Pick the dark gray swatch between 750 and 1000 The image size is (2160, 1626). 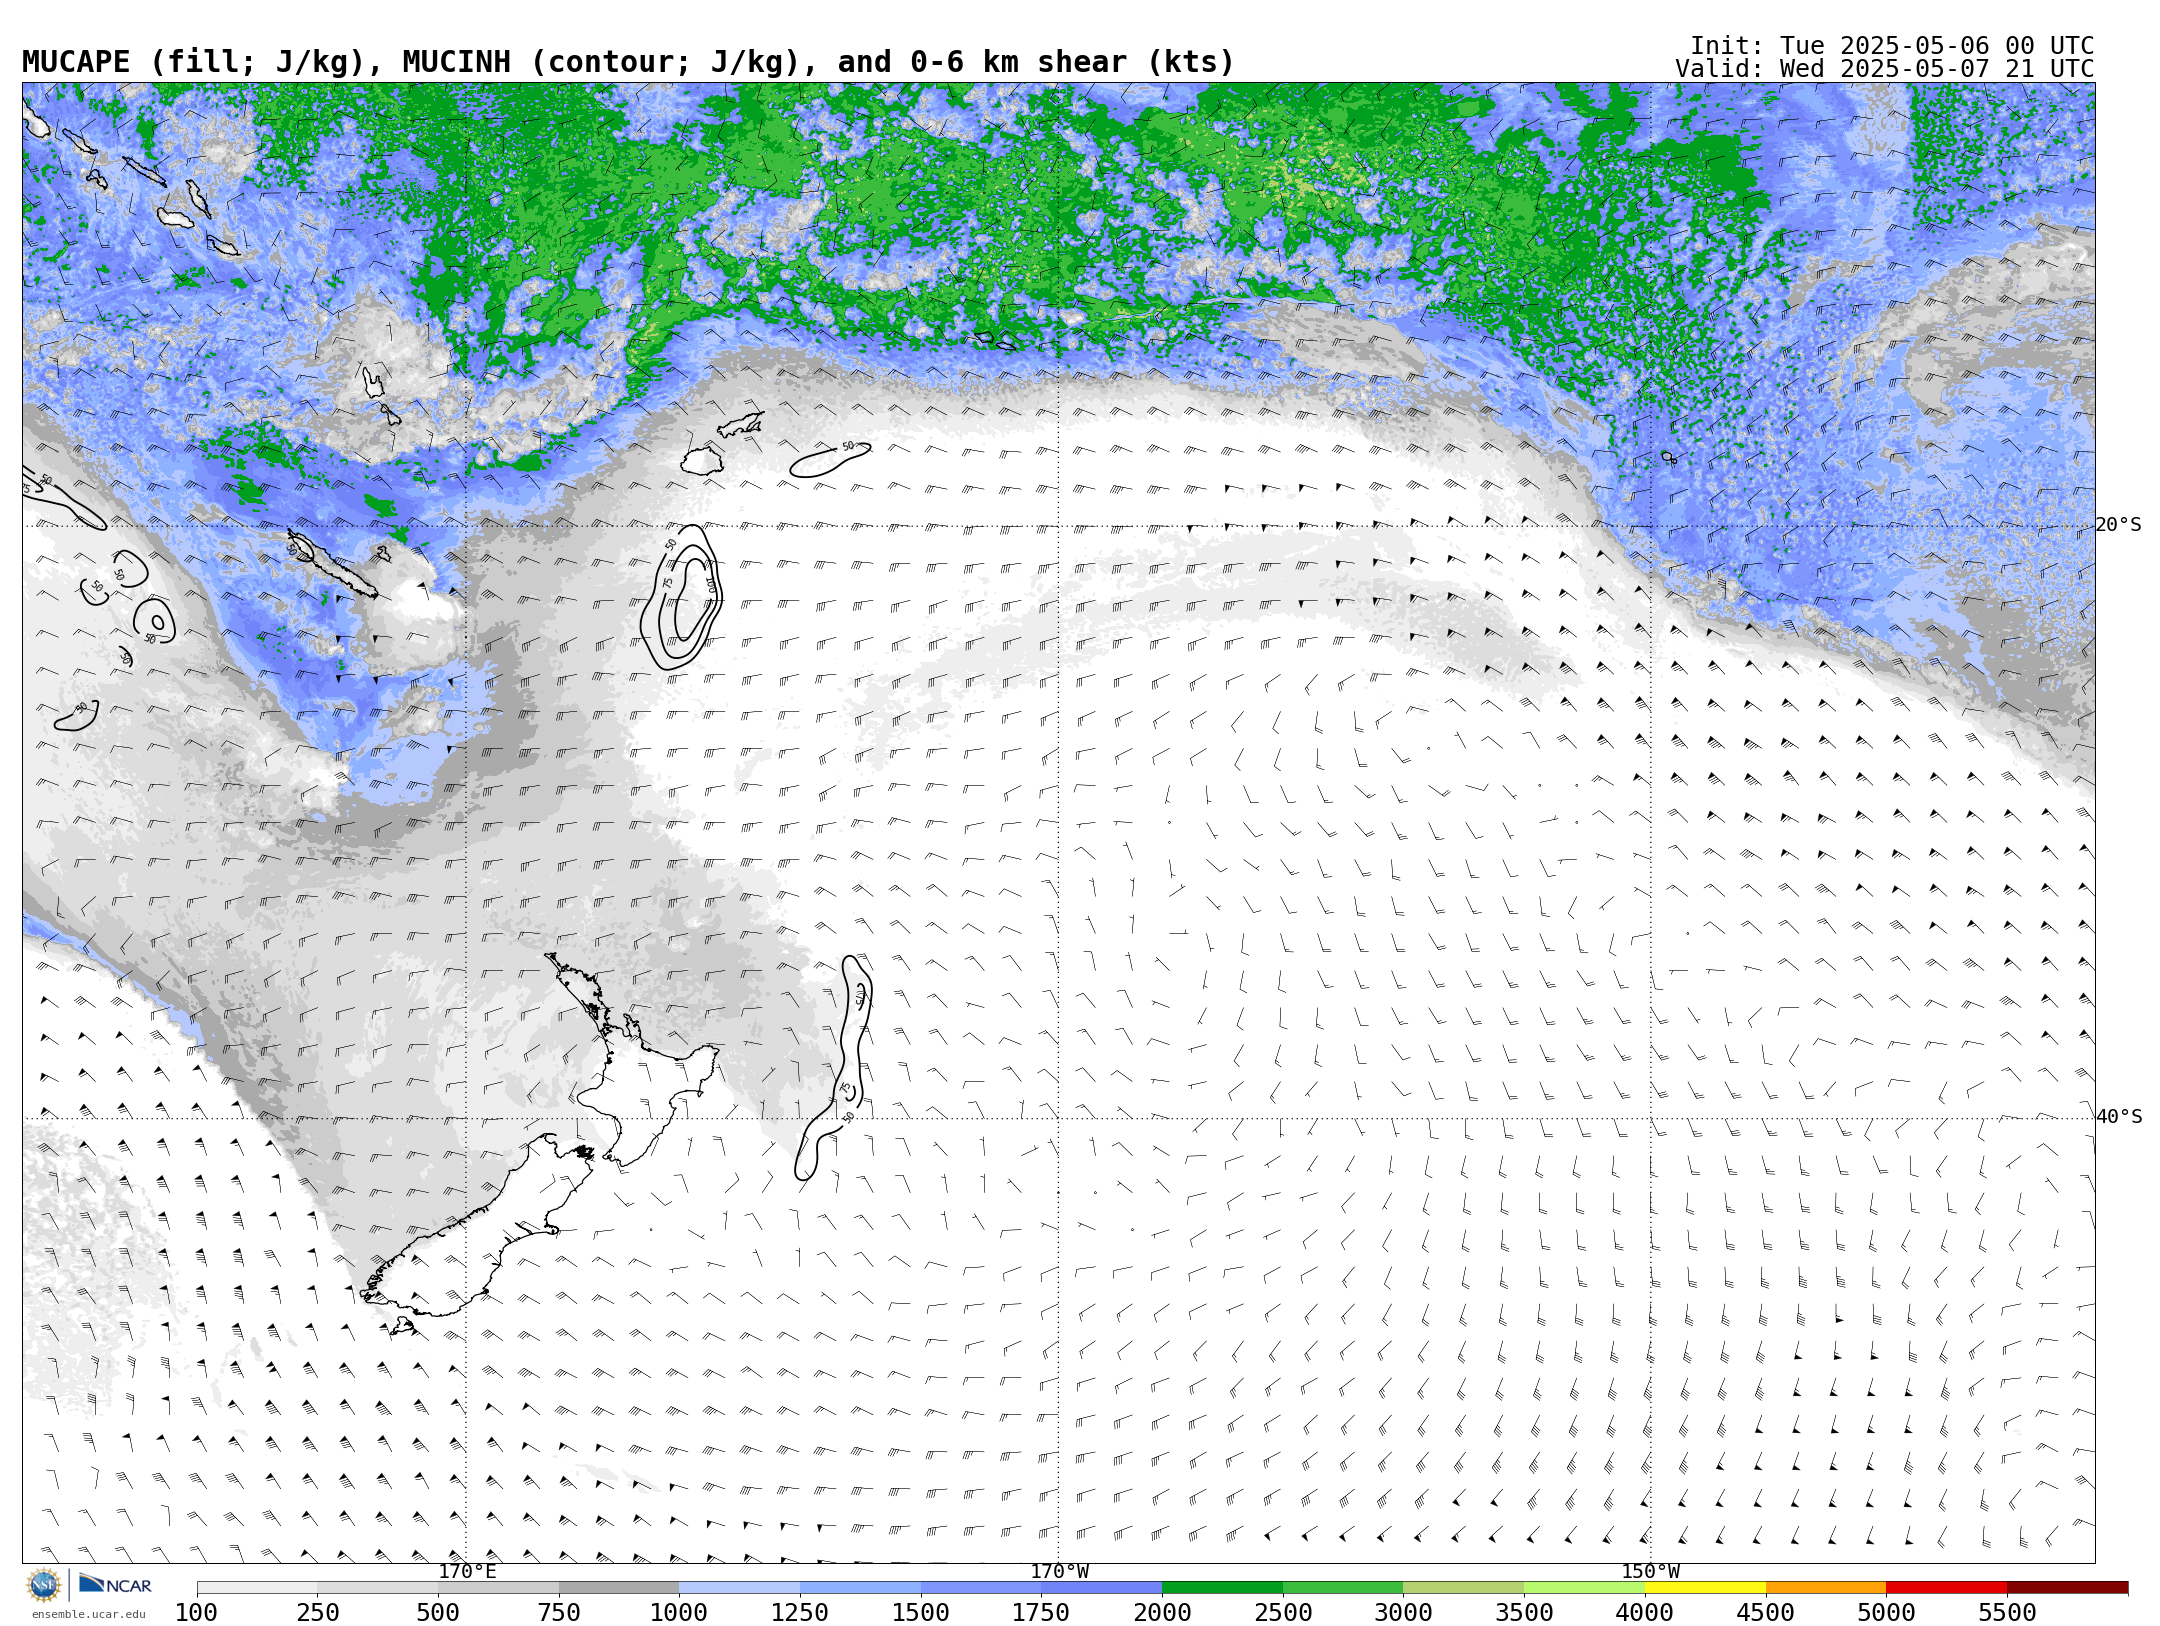619,1588
